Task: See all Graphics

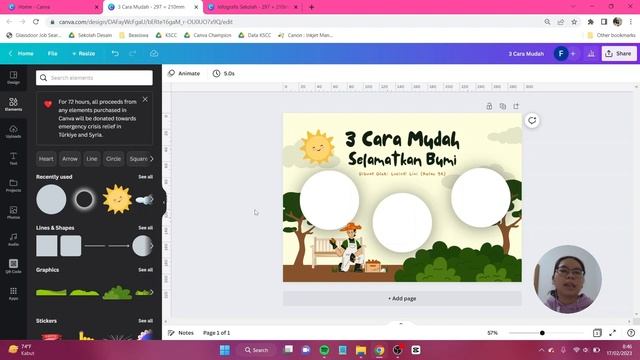Action: tap(145, 270)
